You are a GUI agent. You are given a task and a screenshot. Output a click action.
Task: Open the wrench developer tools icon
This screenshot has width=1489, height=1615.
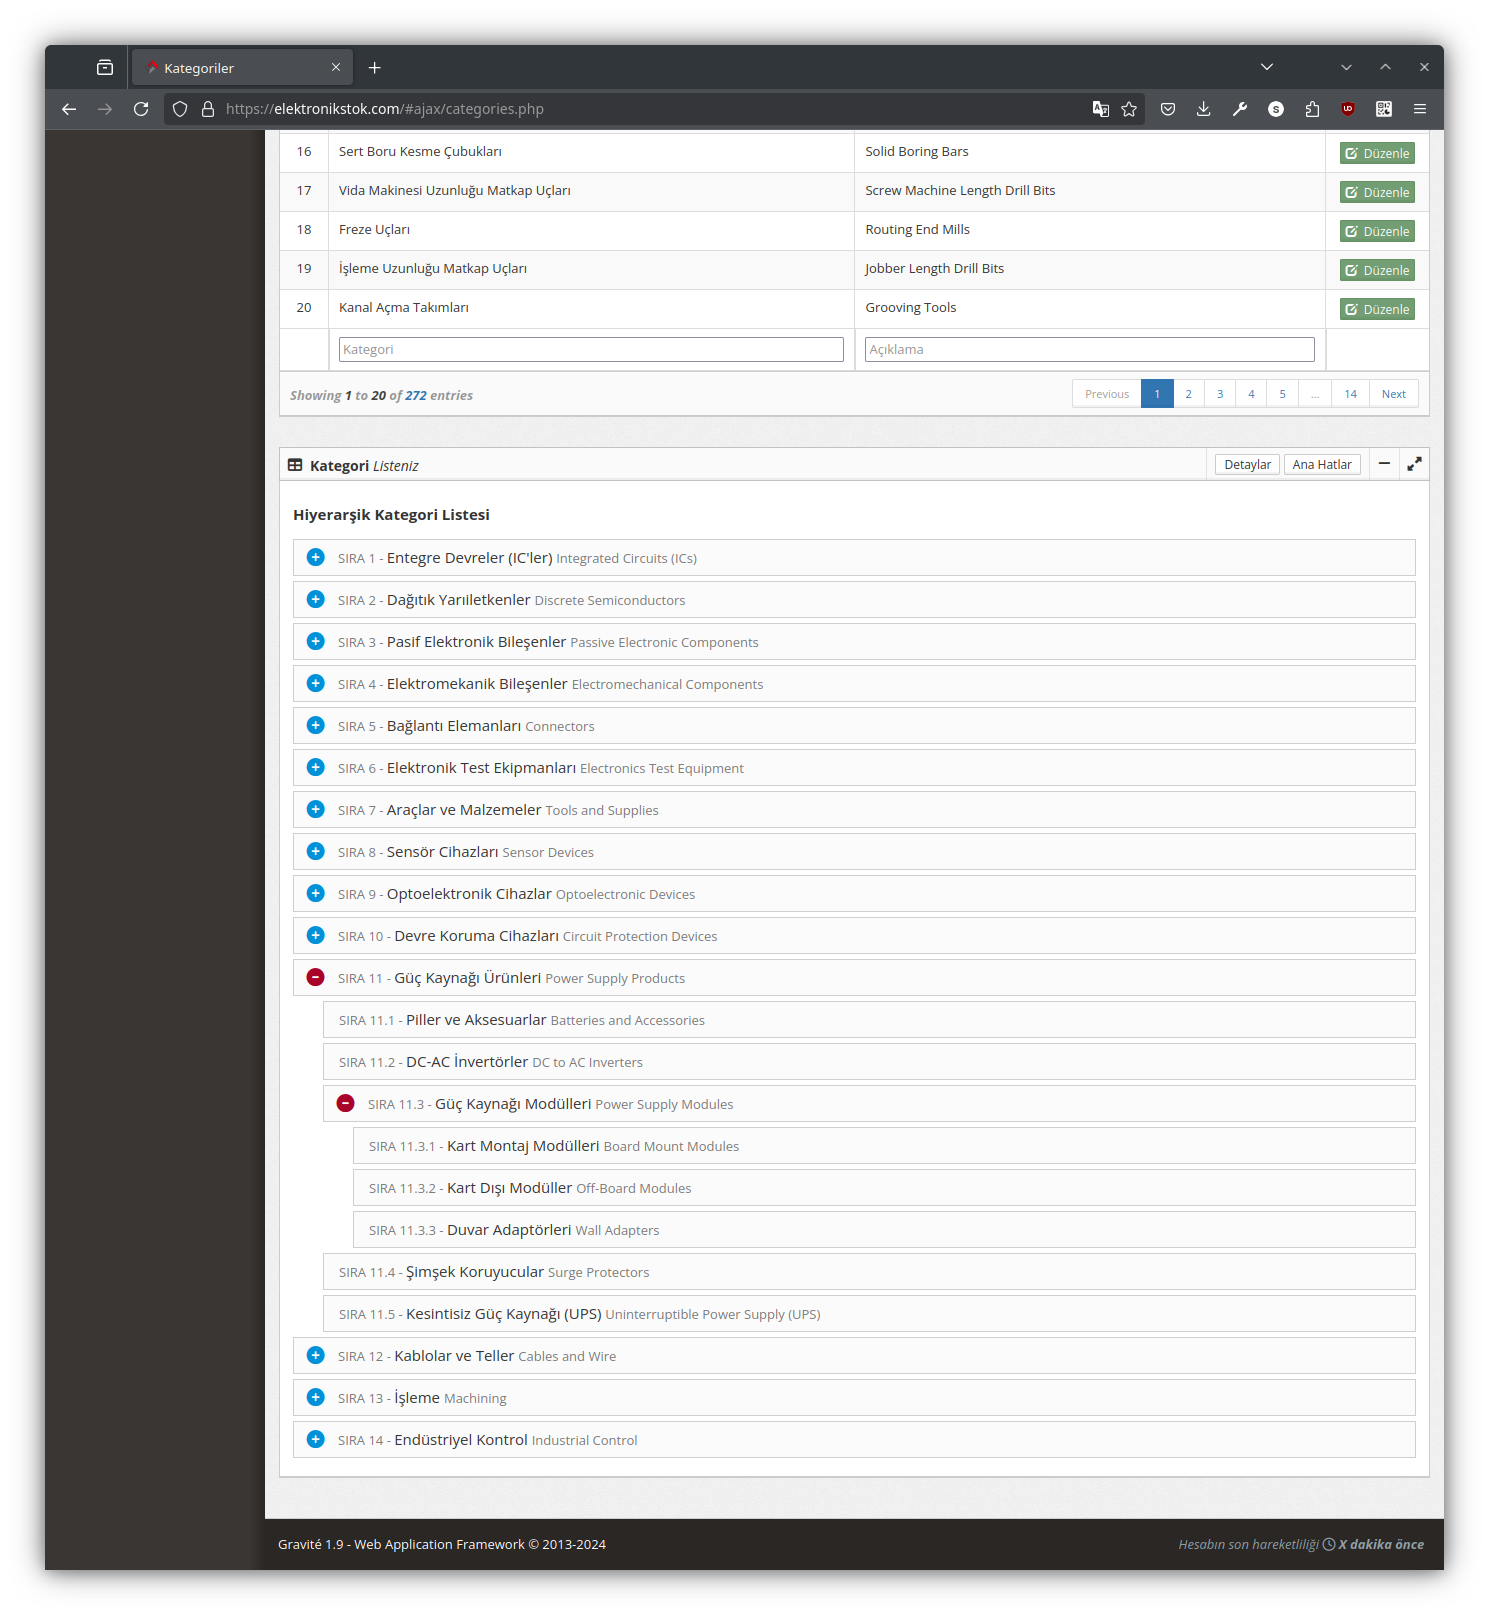(x=1240, y=109)
